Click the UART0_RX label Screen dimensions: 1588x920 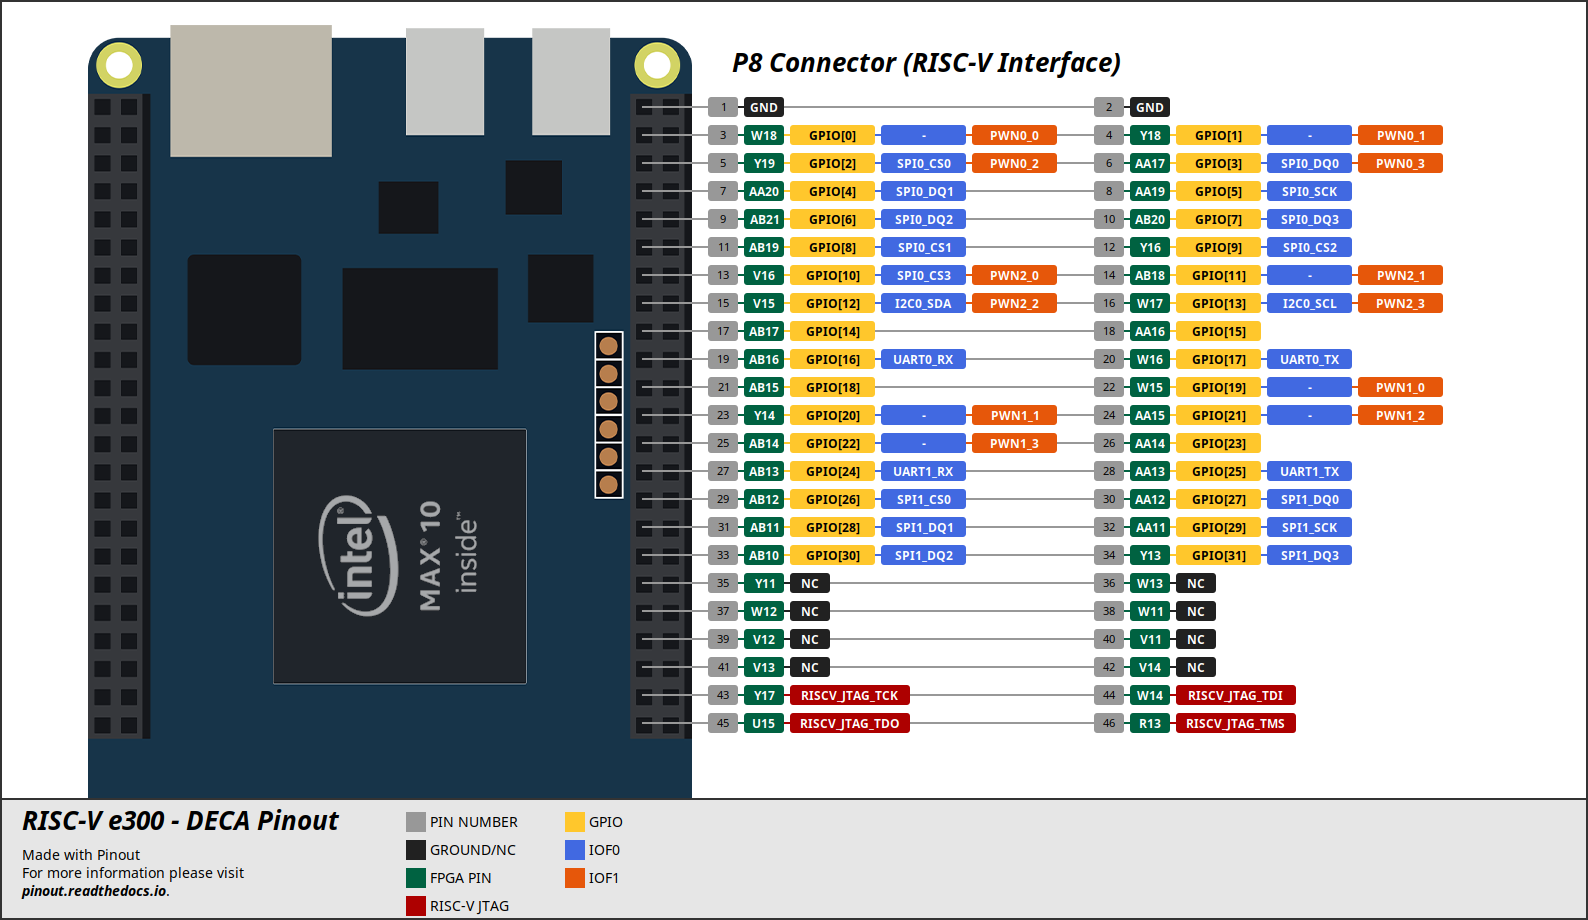[923, 359]
